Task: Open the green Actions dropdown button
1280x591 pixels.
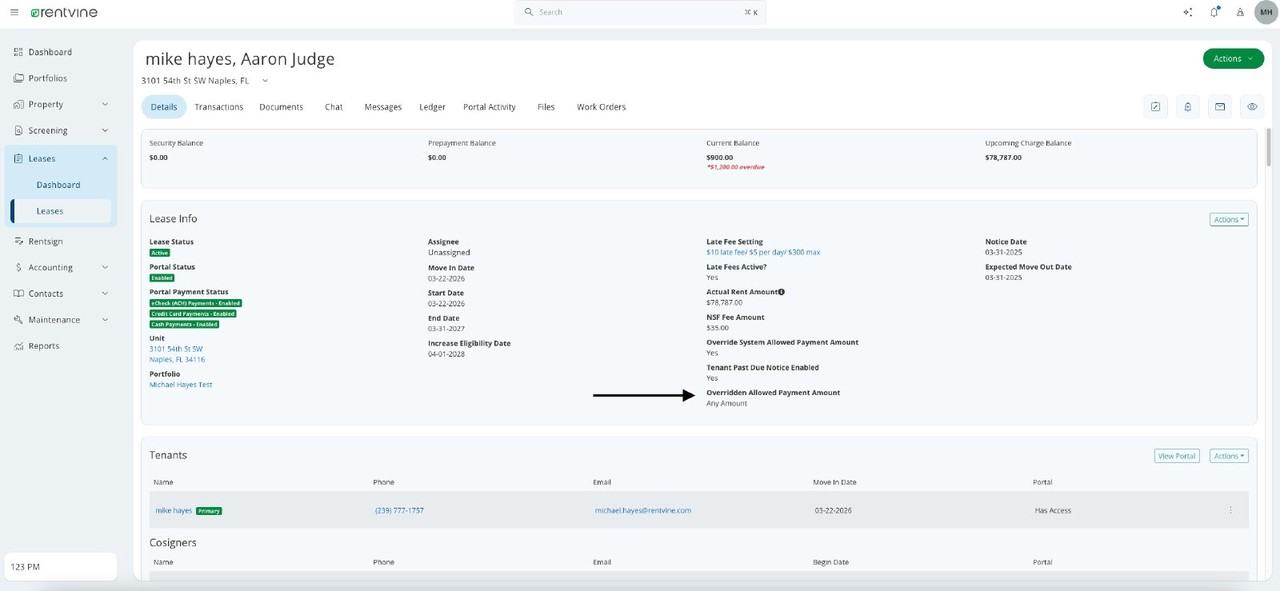Action: pyautogui.click(x=1233, y=59)
